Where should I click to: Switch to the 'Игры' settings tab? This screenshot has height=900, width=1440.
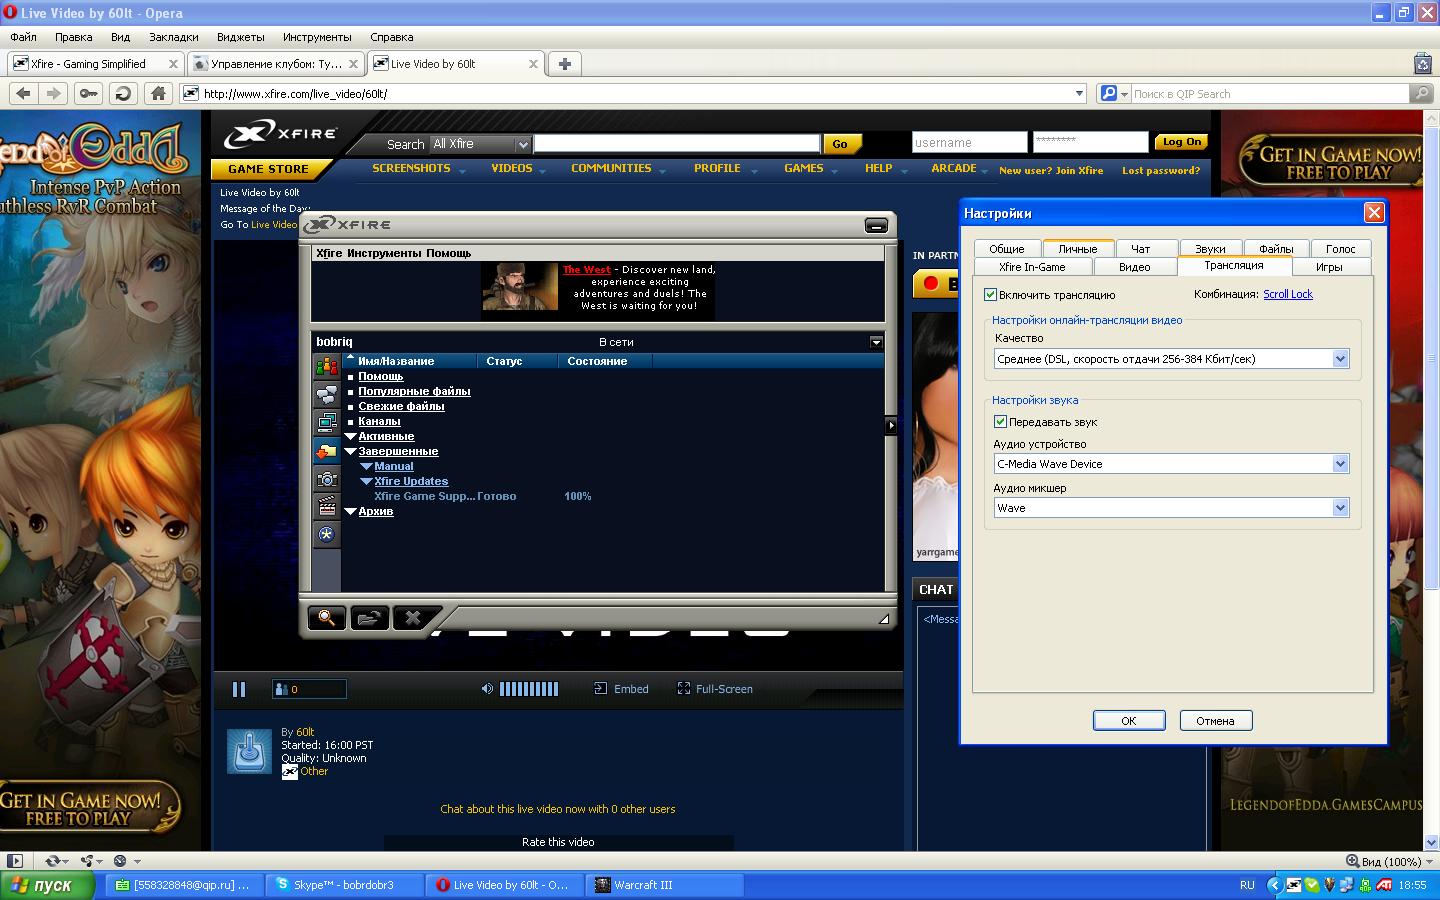pos(1329,267)
